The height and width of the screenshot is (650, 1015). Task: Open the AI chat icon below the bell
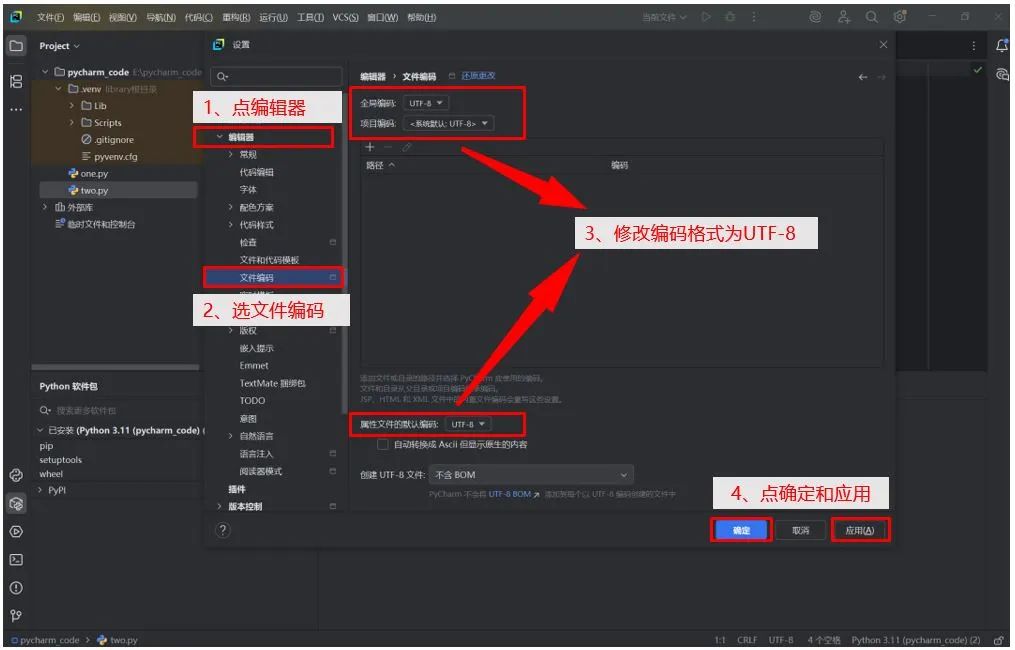tap(1002, 74)
